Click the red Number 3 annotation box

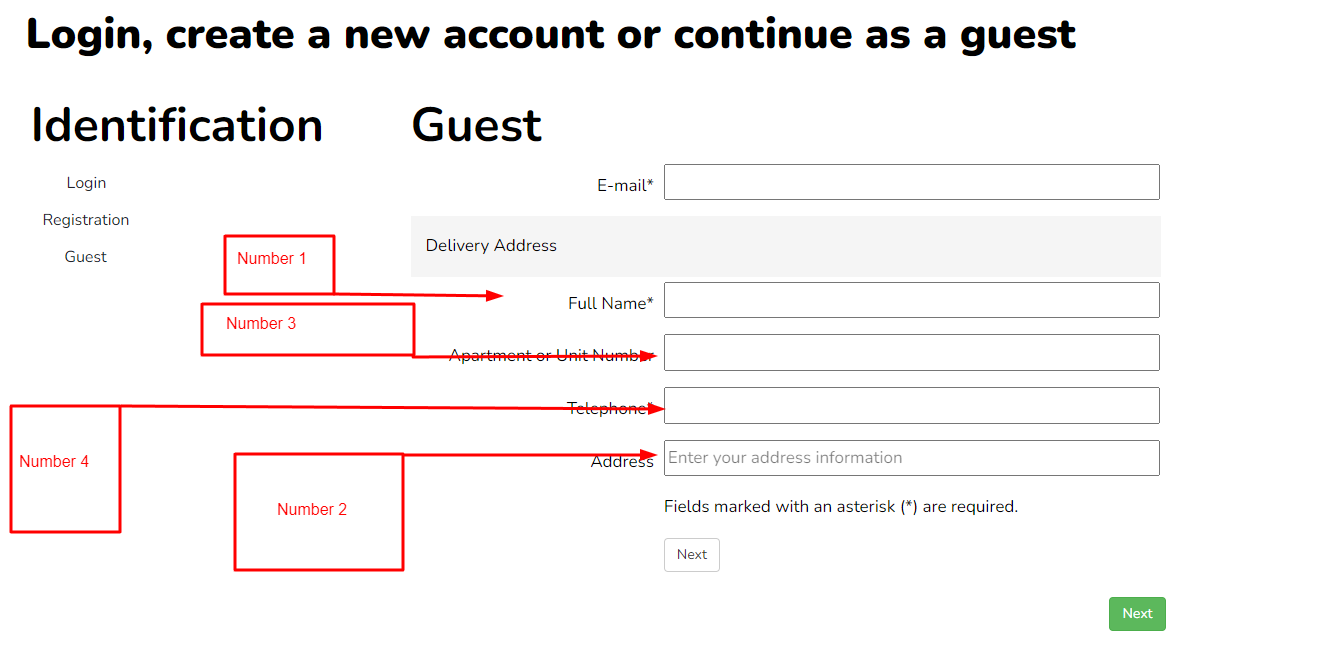pyautogui.click(x=307, y=329)
